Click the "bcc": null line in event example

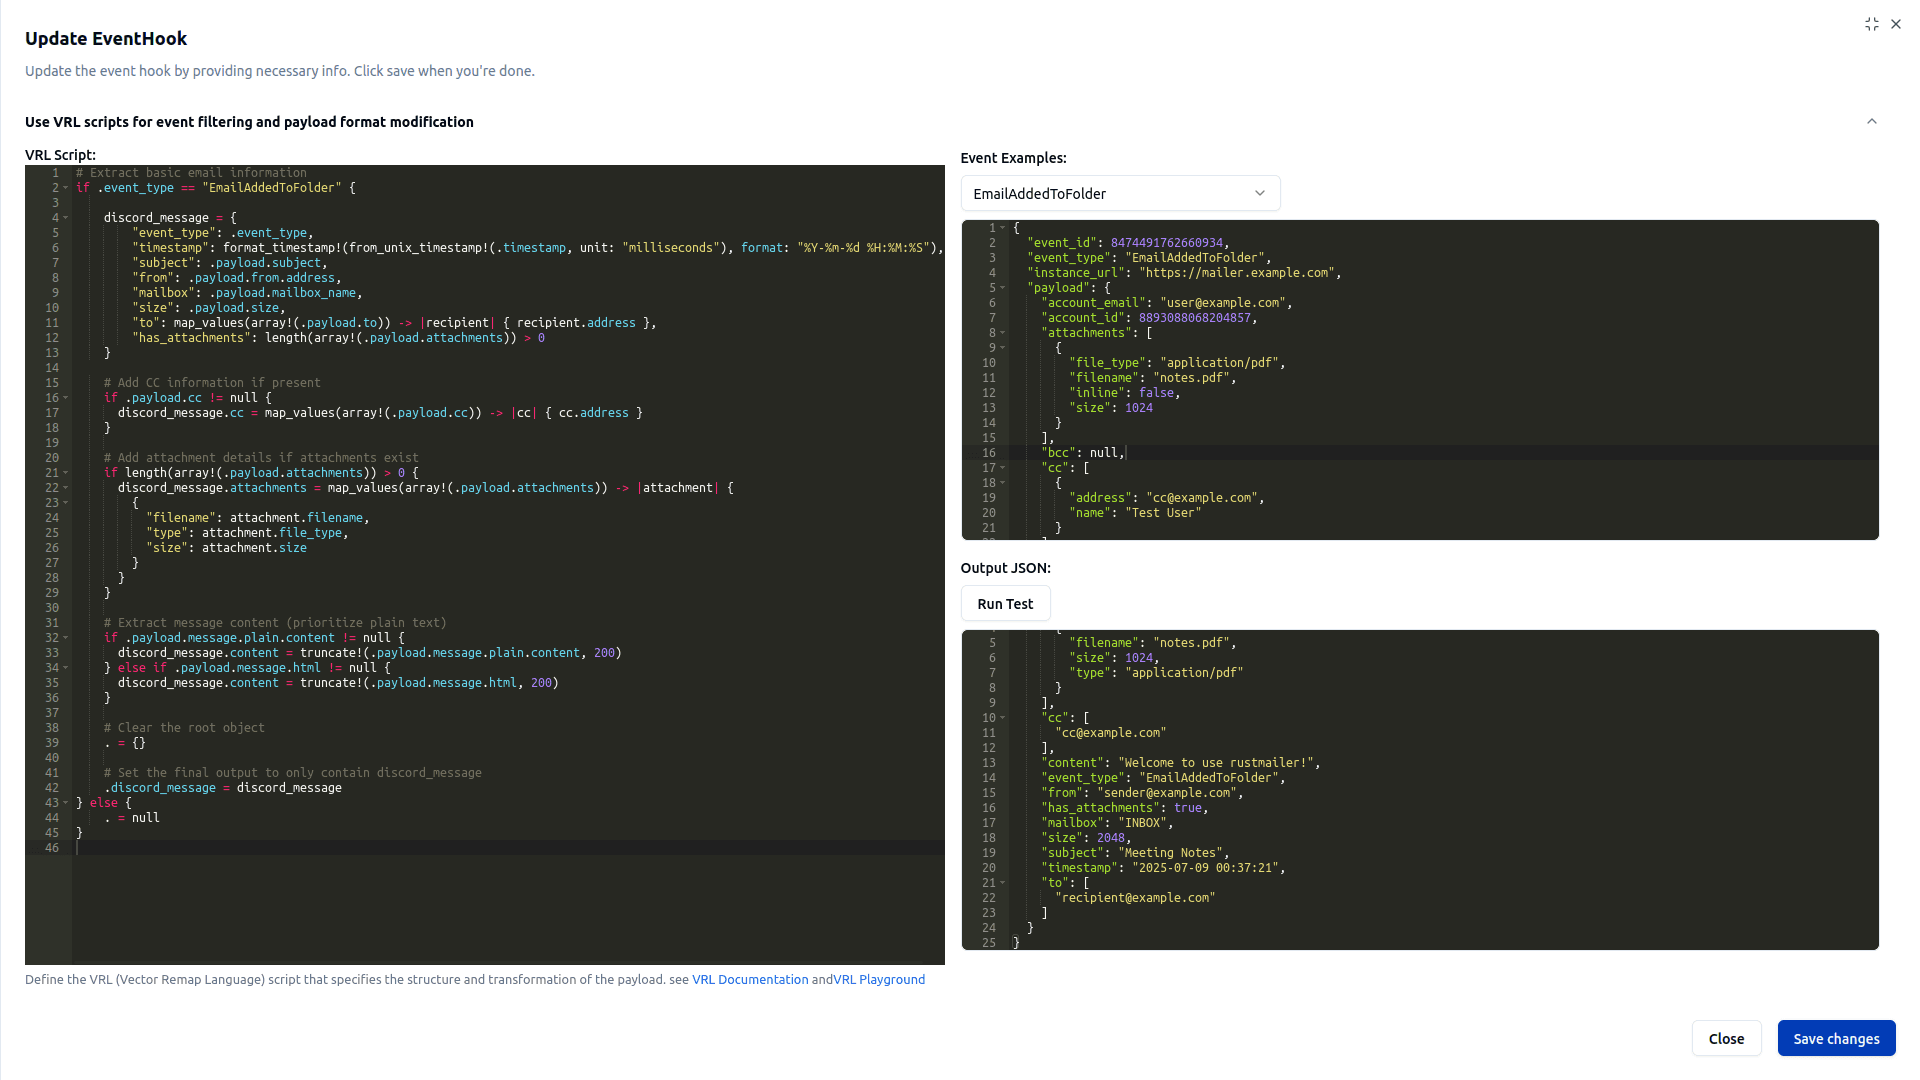coord(1084,453)
